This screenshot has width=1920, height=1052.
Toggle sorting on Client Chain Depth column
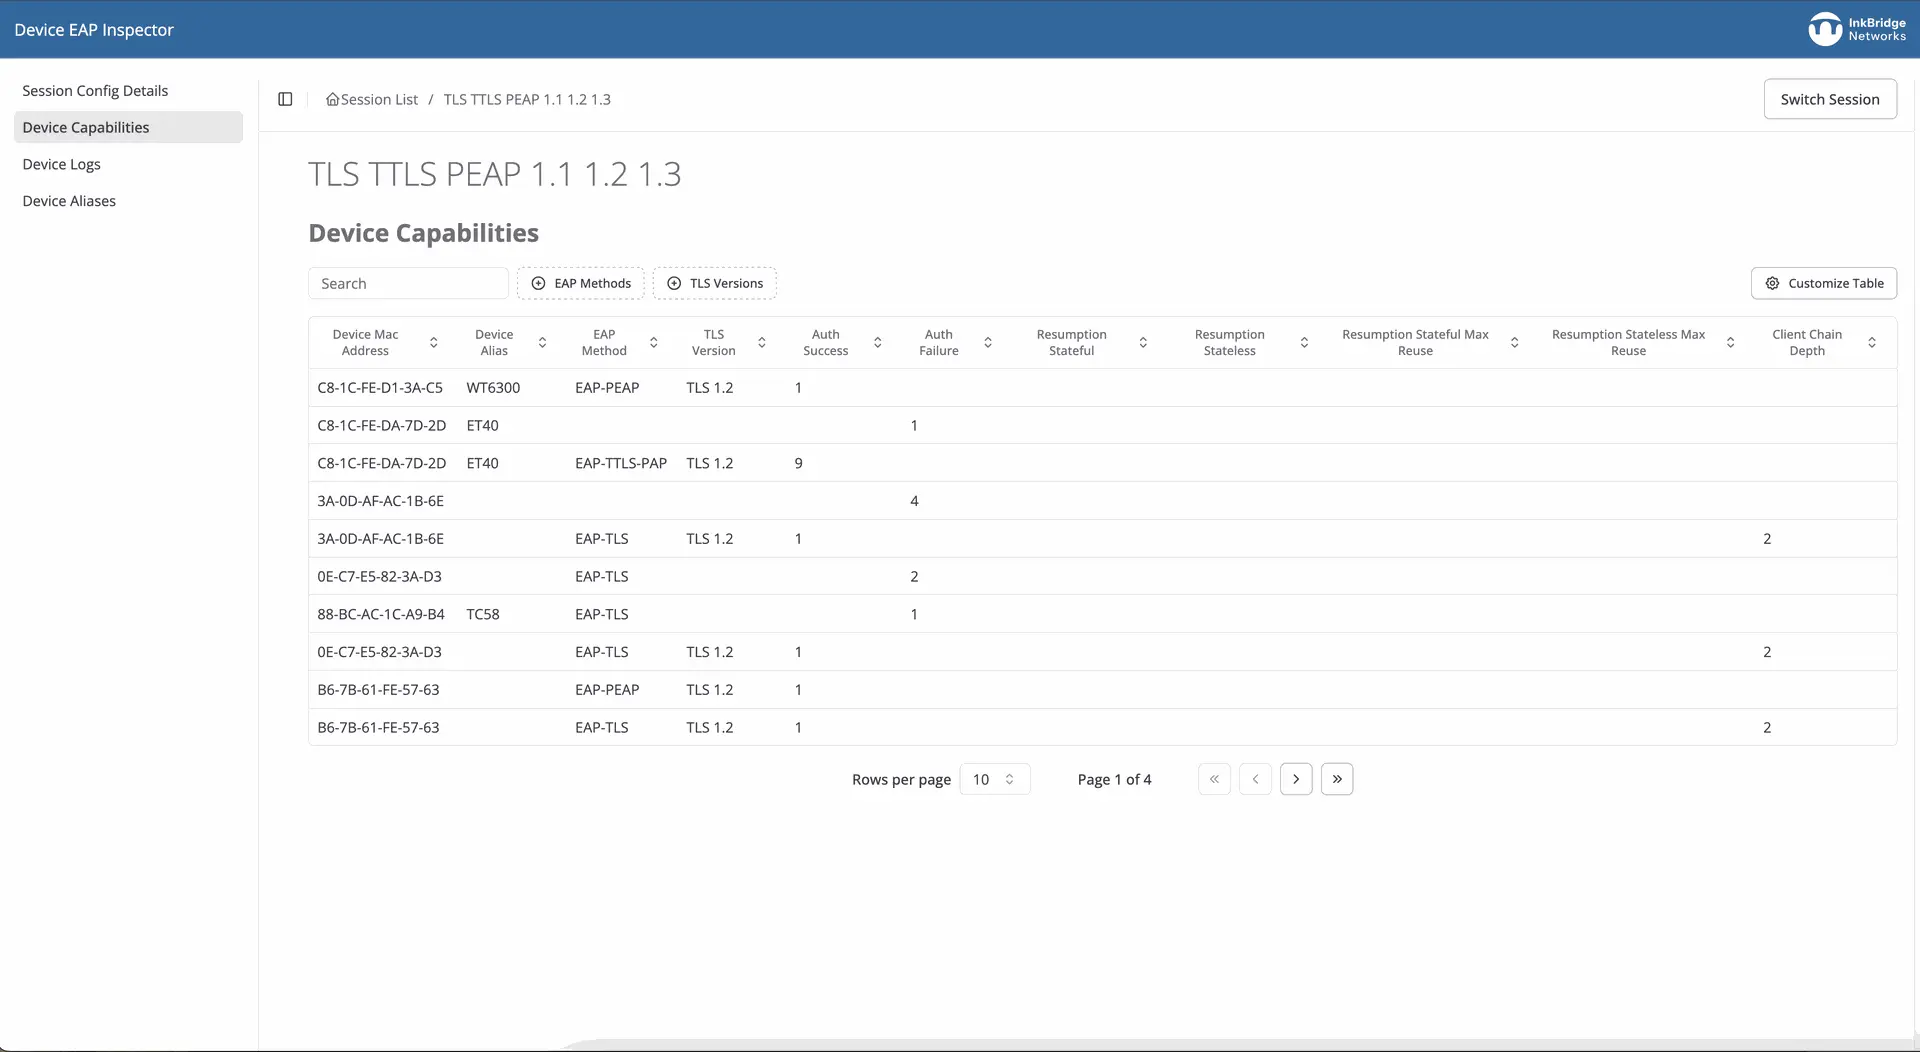1872,342
